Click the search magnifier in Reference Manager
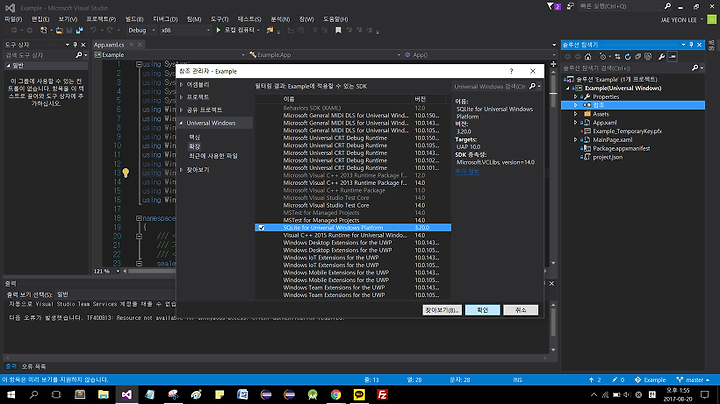720x404 pixels. pyautogui.click(x=533, y=86)
